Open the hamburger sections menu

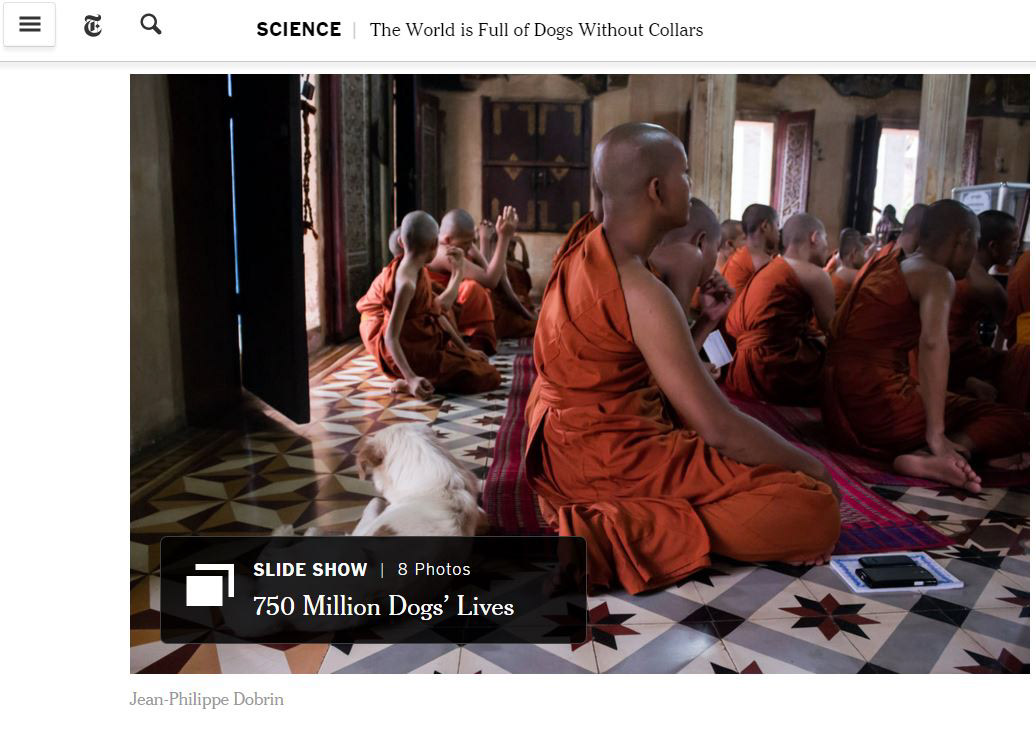[x=29, y=25]
